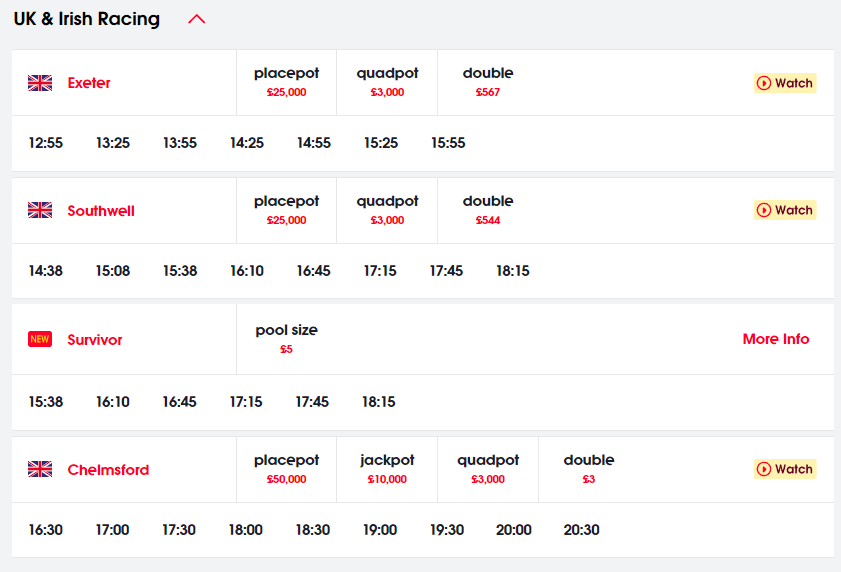Open the 15:38 Survivor race leg
This screenshot has height=572, width=841.
46,402
